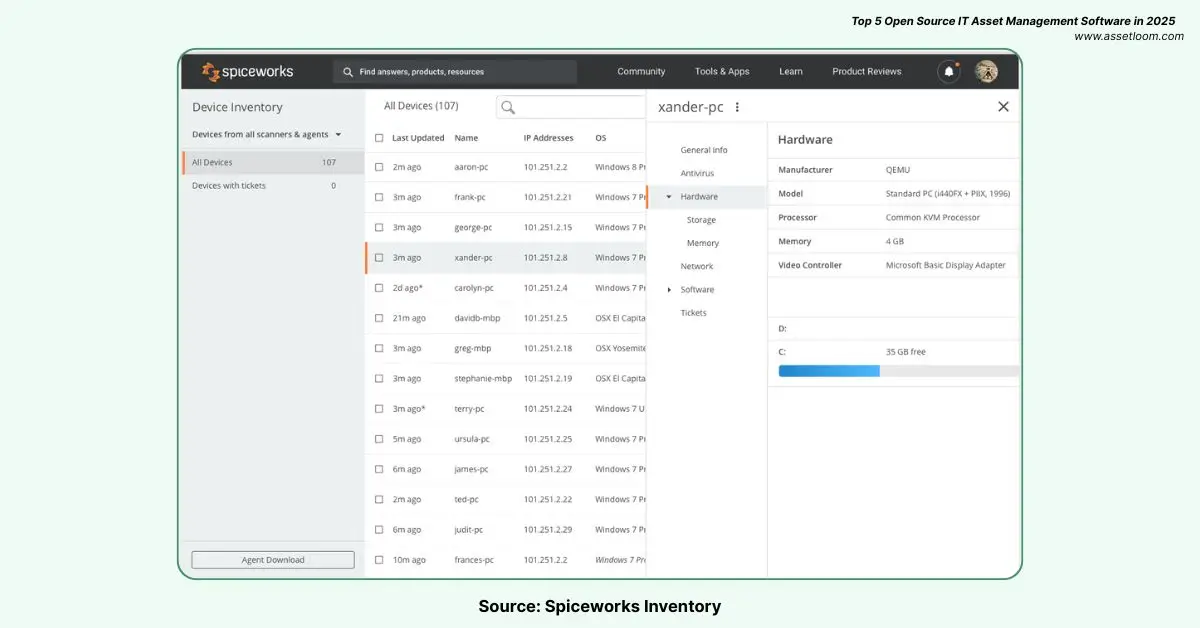Viewport: 1200px width, 628px height.
Task: Check the box for aaron-pc
Action: tap(379, 167)
